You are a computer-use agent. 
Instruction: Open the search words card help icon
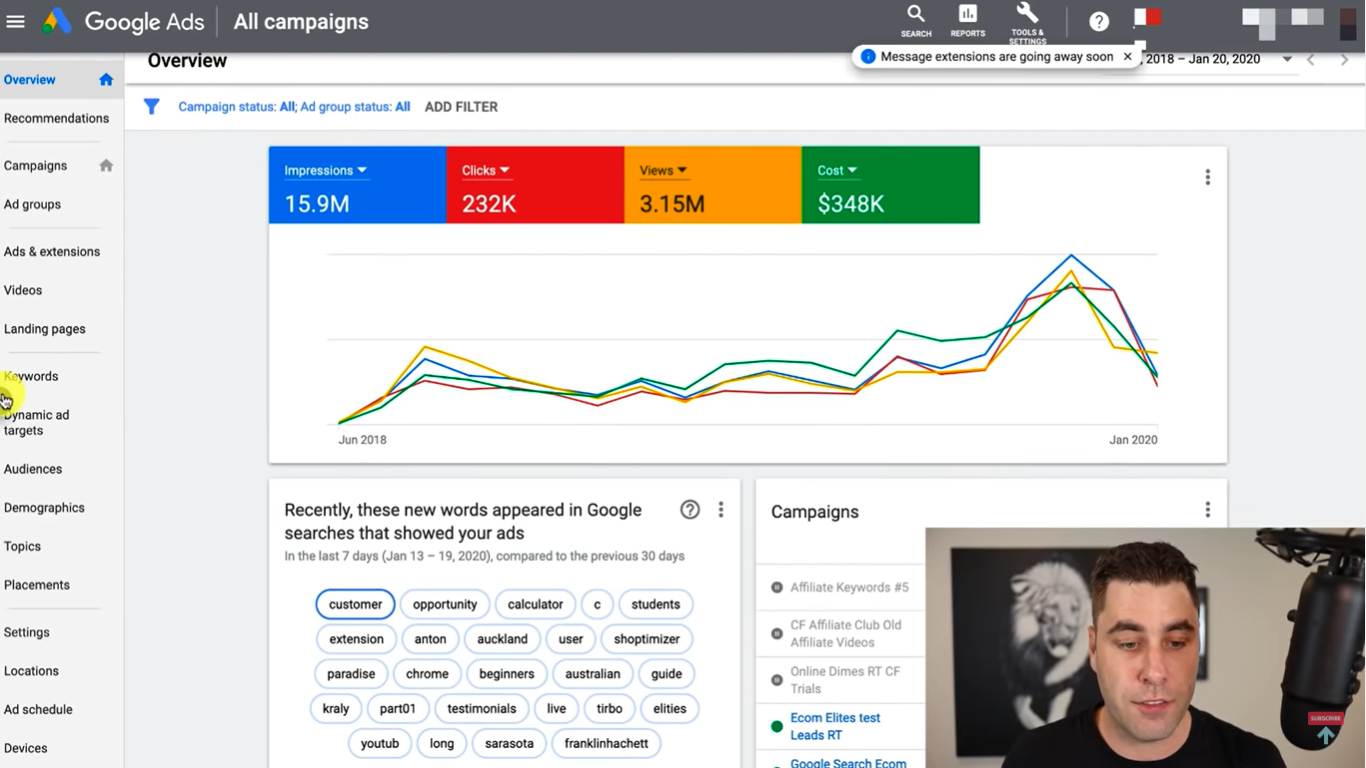690,510
